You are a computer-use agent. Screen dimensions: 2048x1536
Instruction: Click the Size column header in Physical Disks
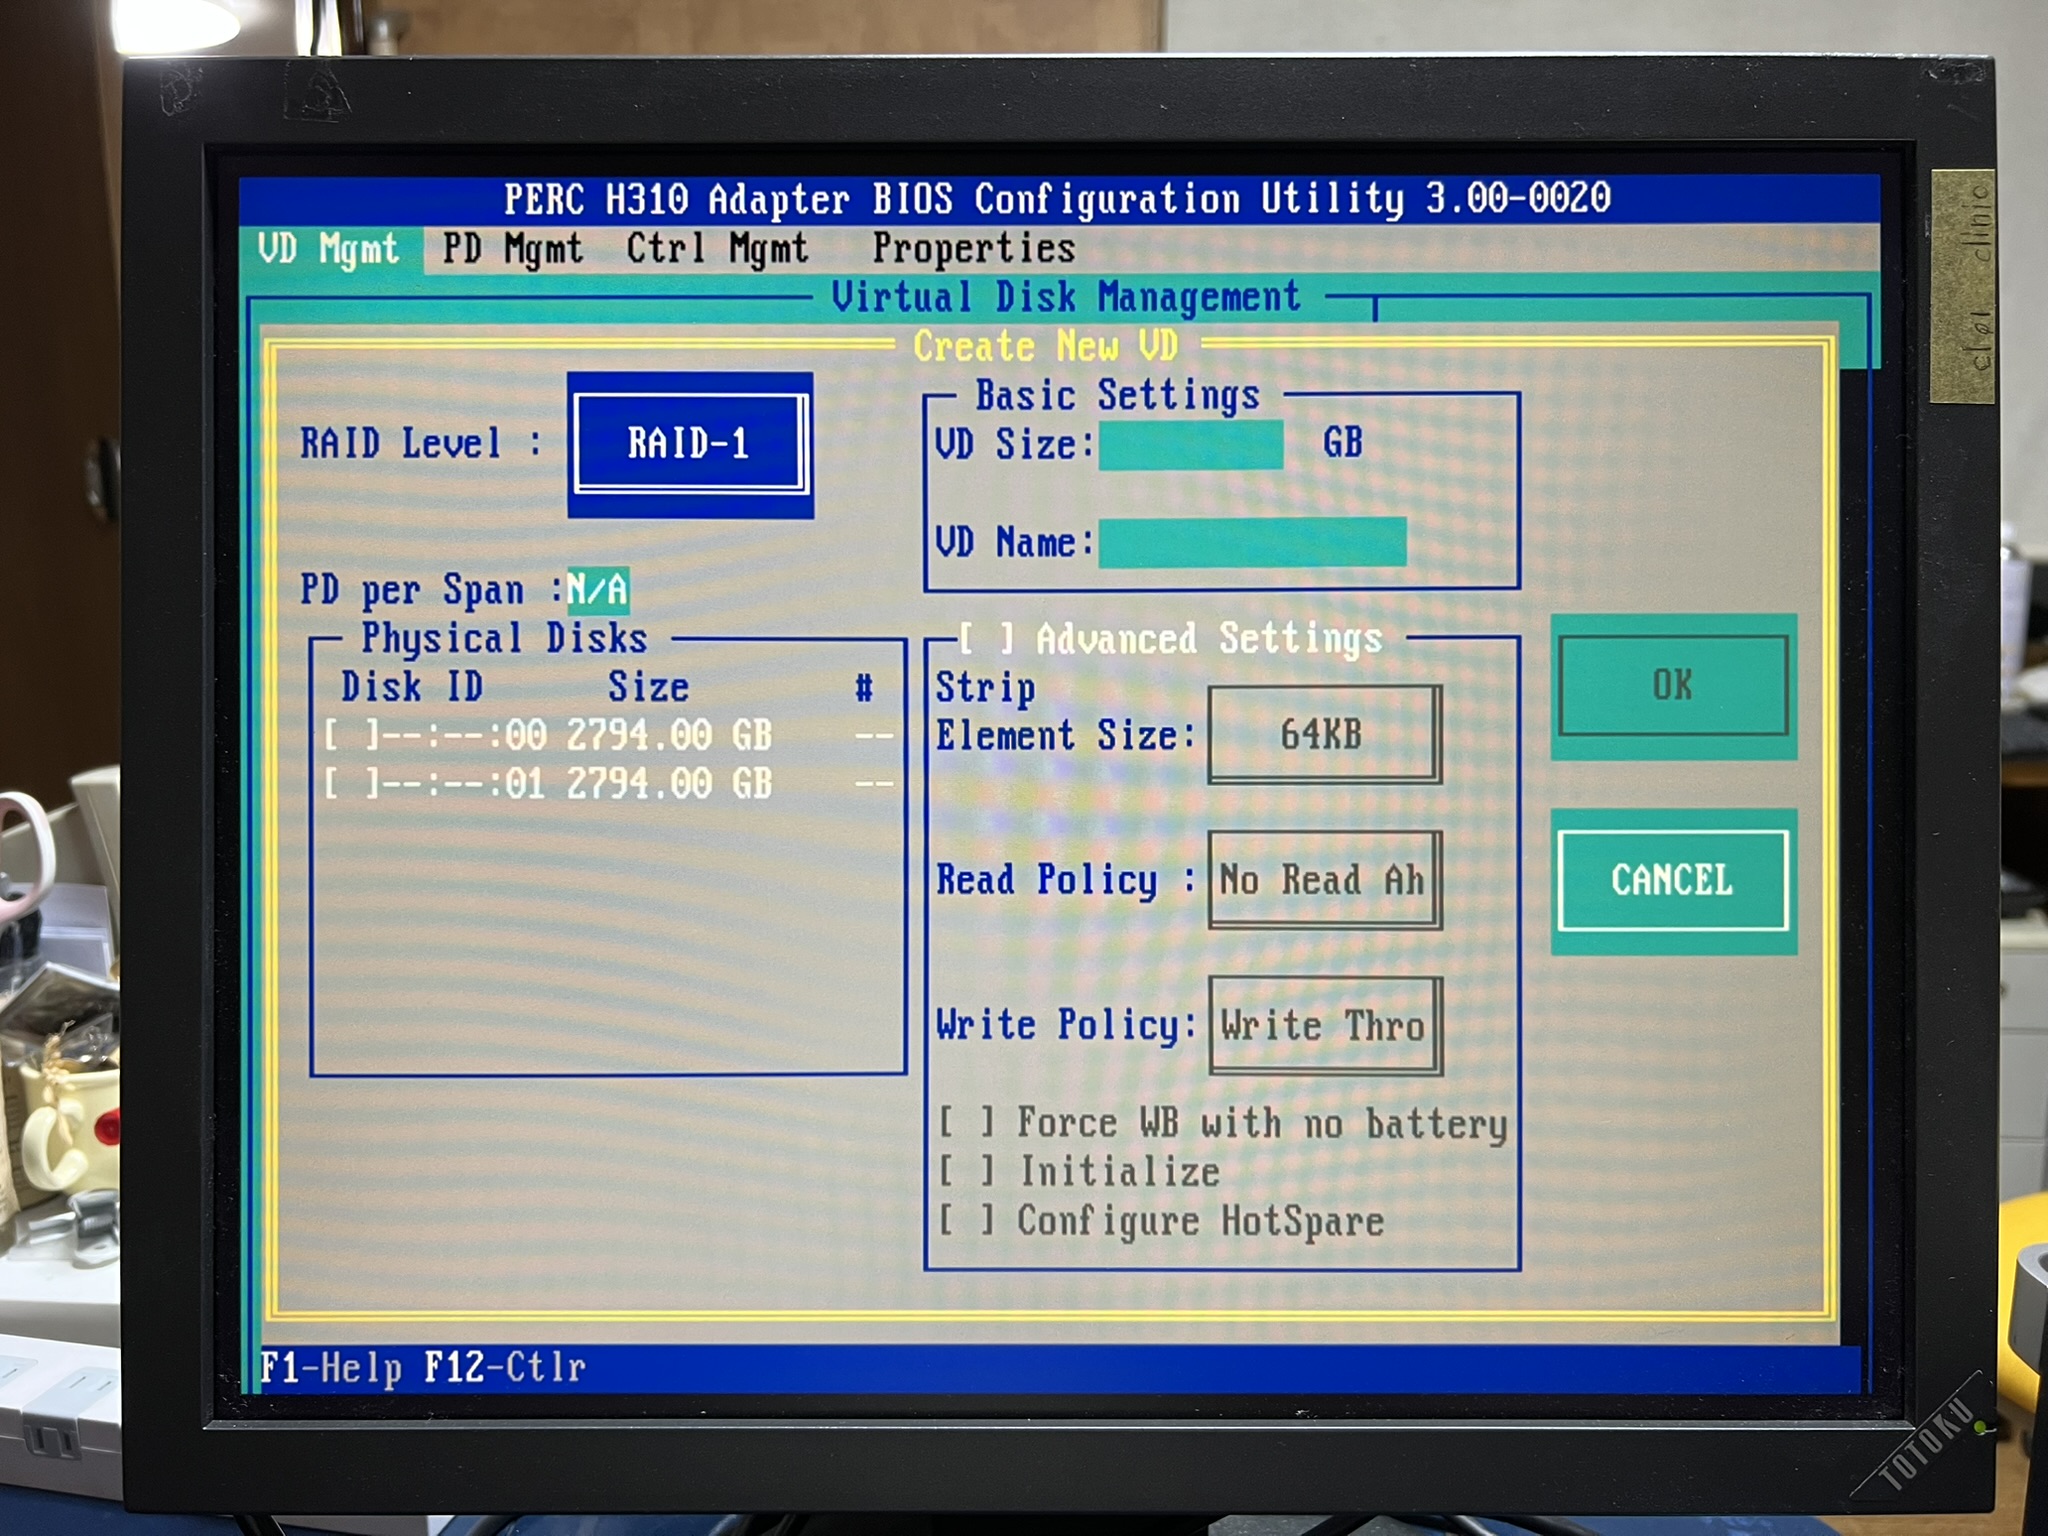[x=648, y=687]
